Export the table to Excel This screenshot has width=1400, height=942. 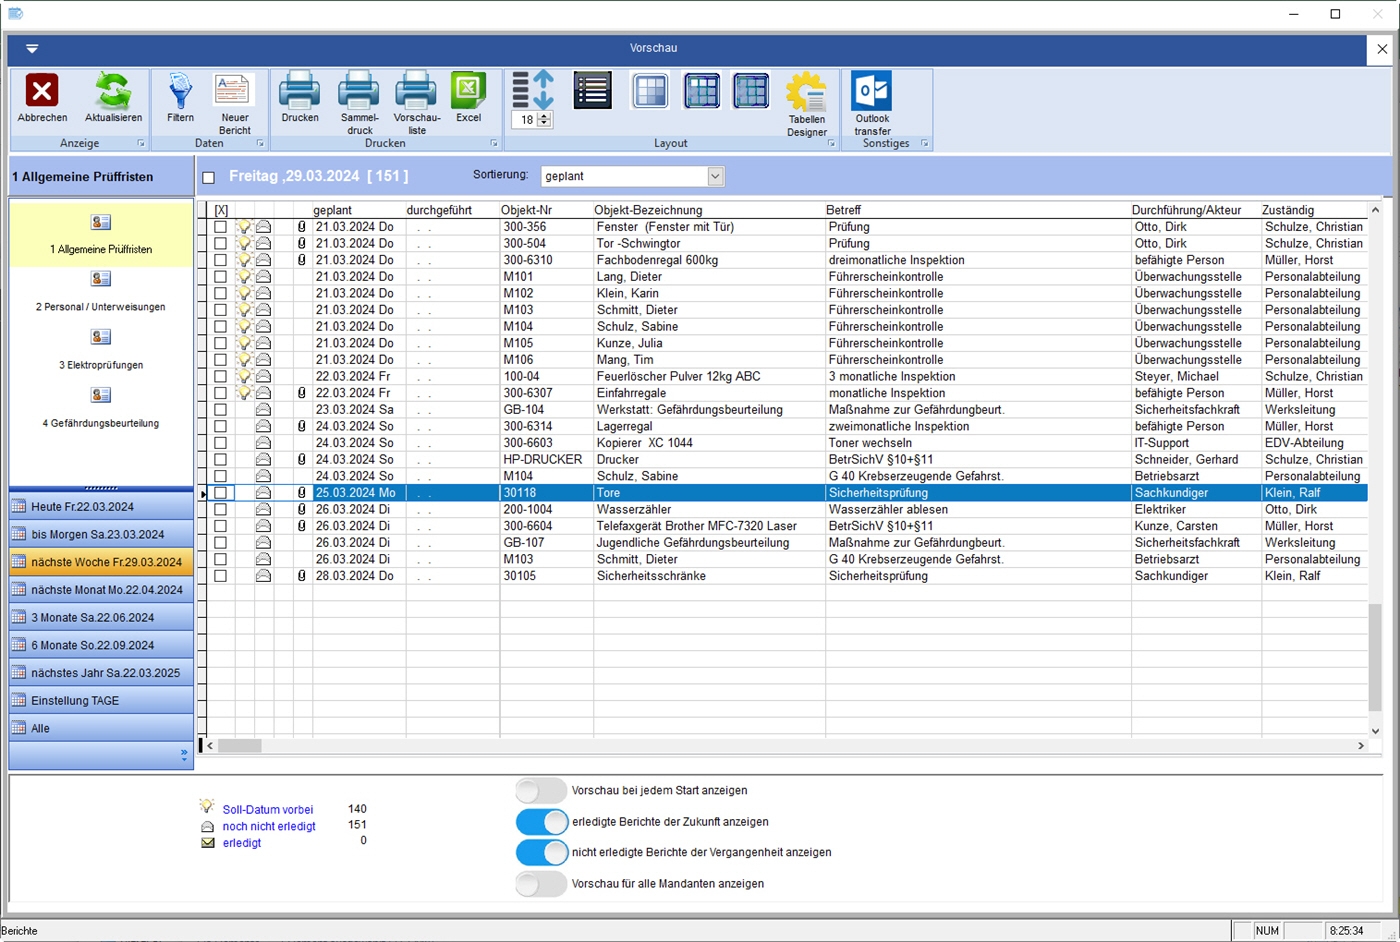point(468,92)
